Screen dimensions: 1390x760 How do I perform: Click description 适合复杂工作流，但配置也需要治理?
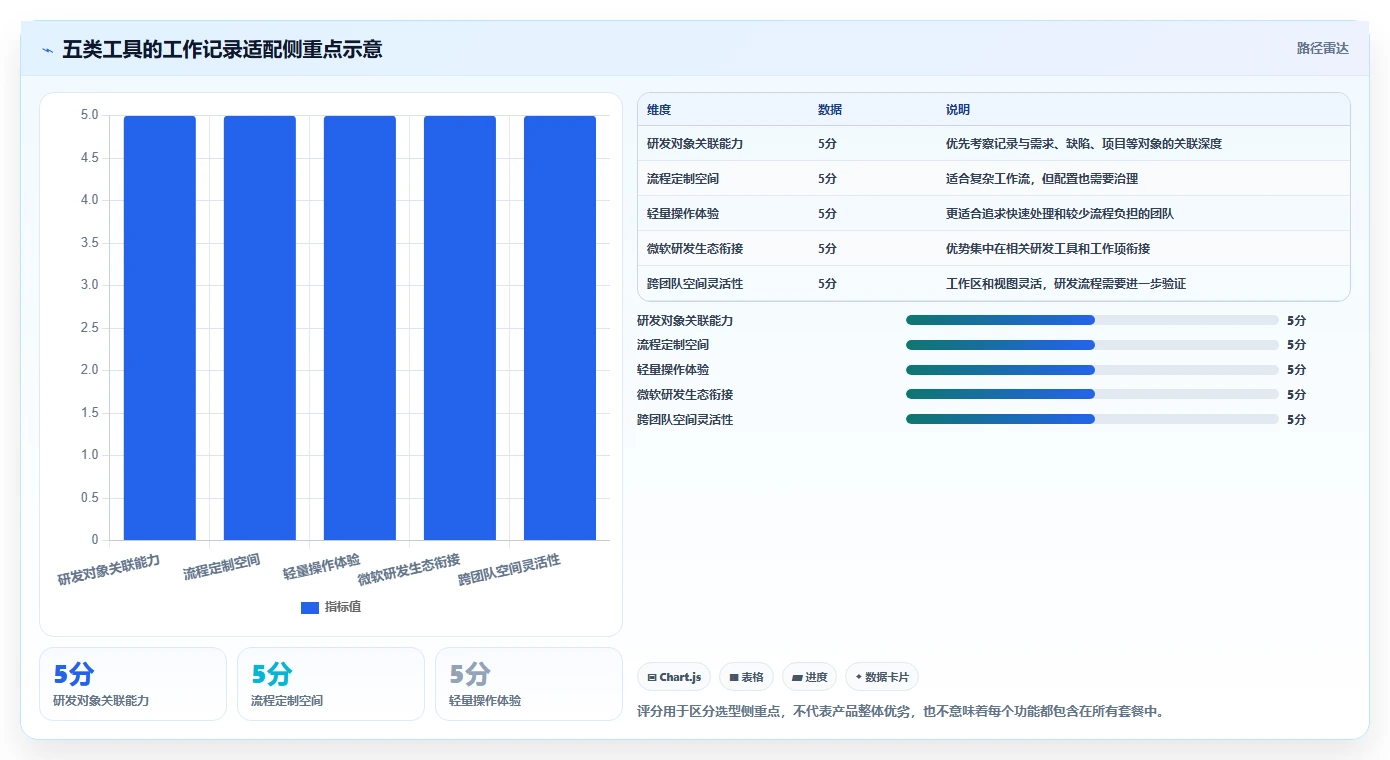1042,179
